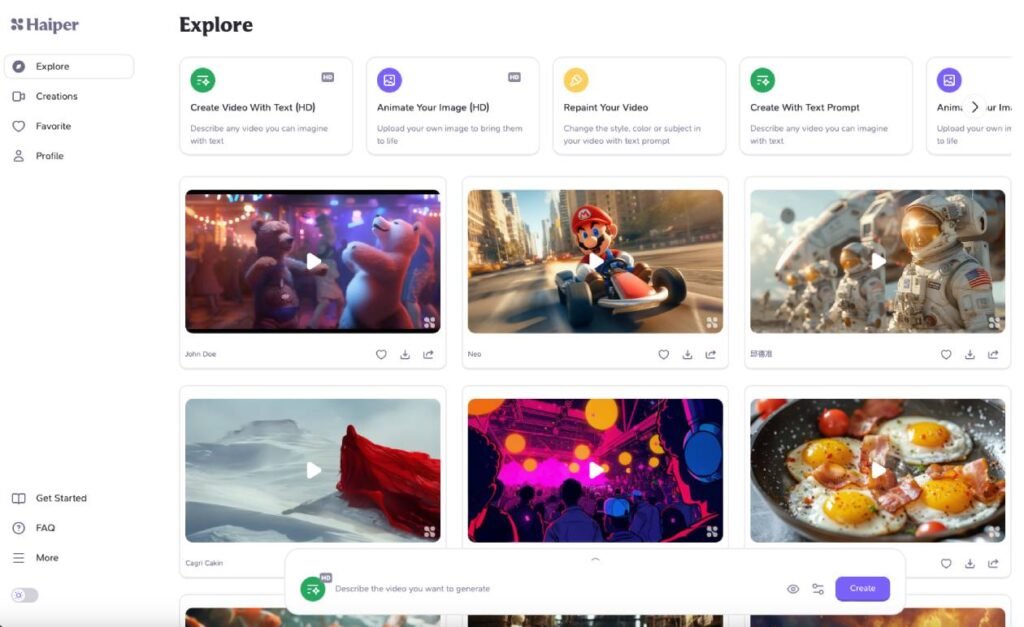Click the yellow Repaint Your Video icon
Screen dimensions: 1024x627
(576, 80)
